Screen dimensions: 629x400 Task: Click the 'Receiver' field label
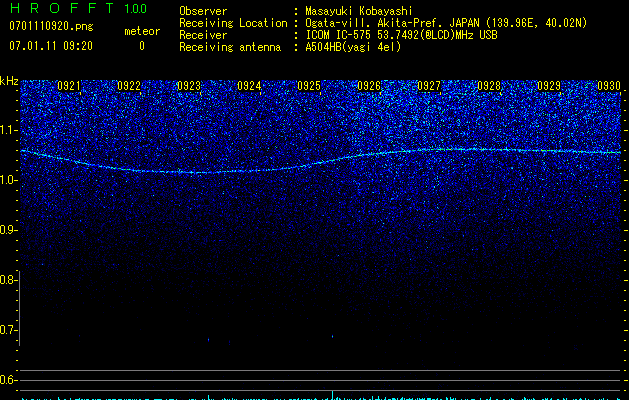click(203, 35)
